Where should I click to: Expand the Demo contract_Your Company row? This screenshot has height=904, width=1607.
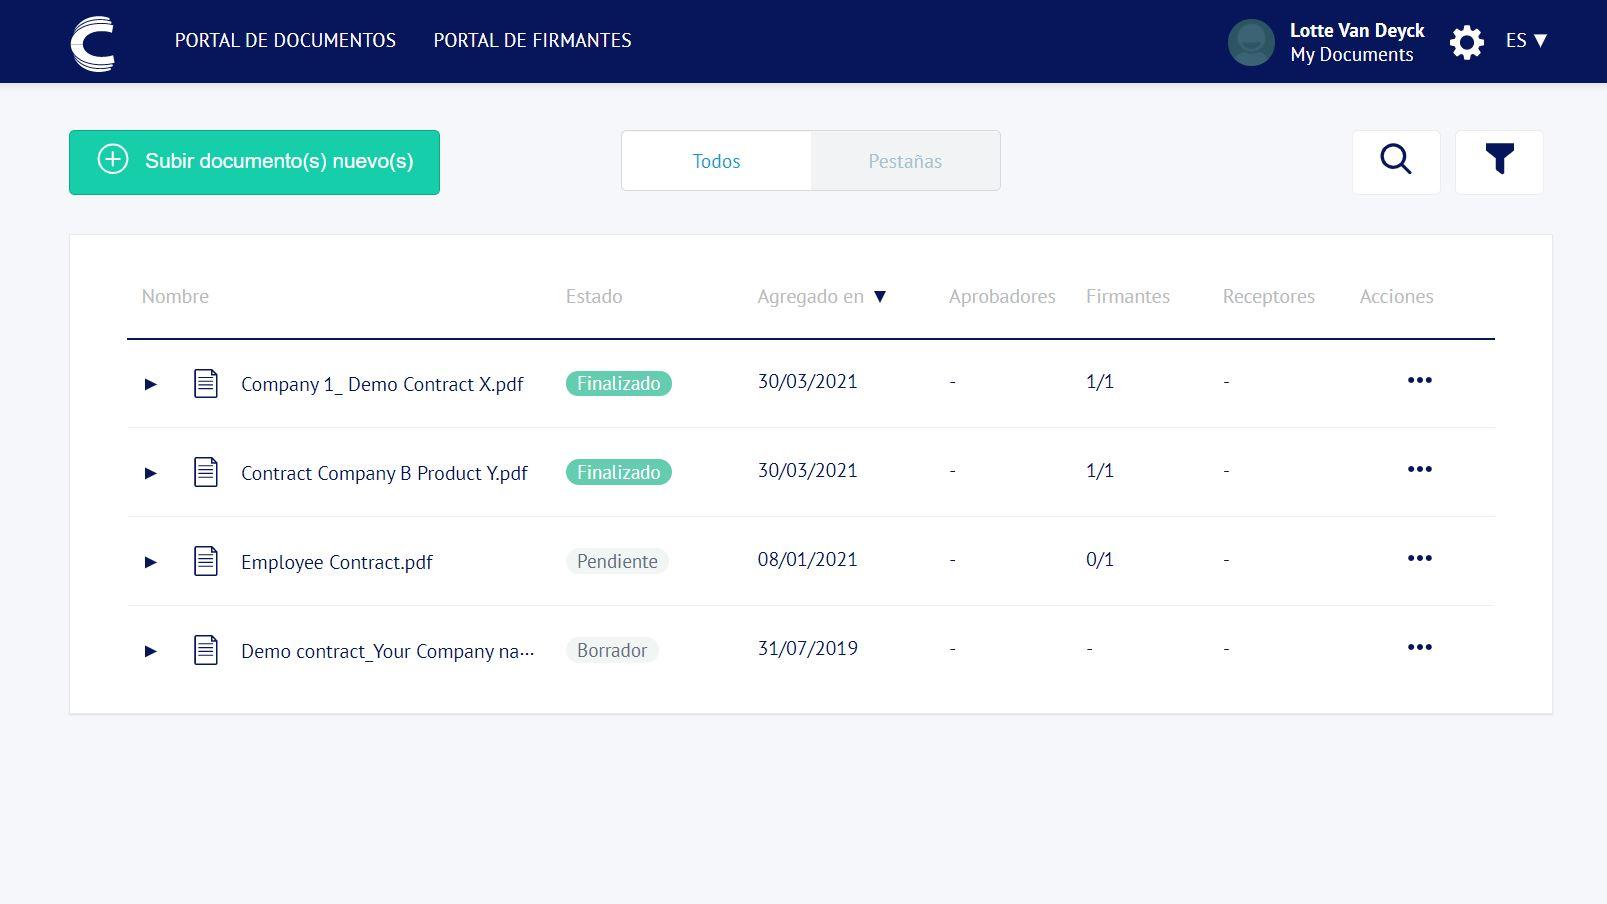[x=150, y=651]
